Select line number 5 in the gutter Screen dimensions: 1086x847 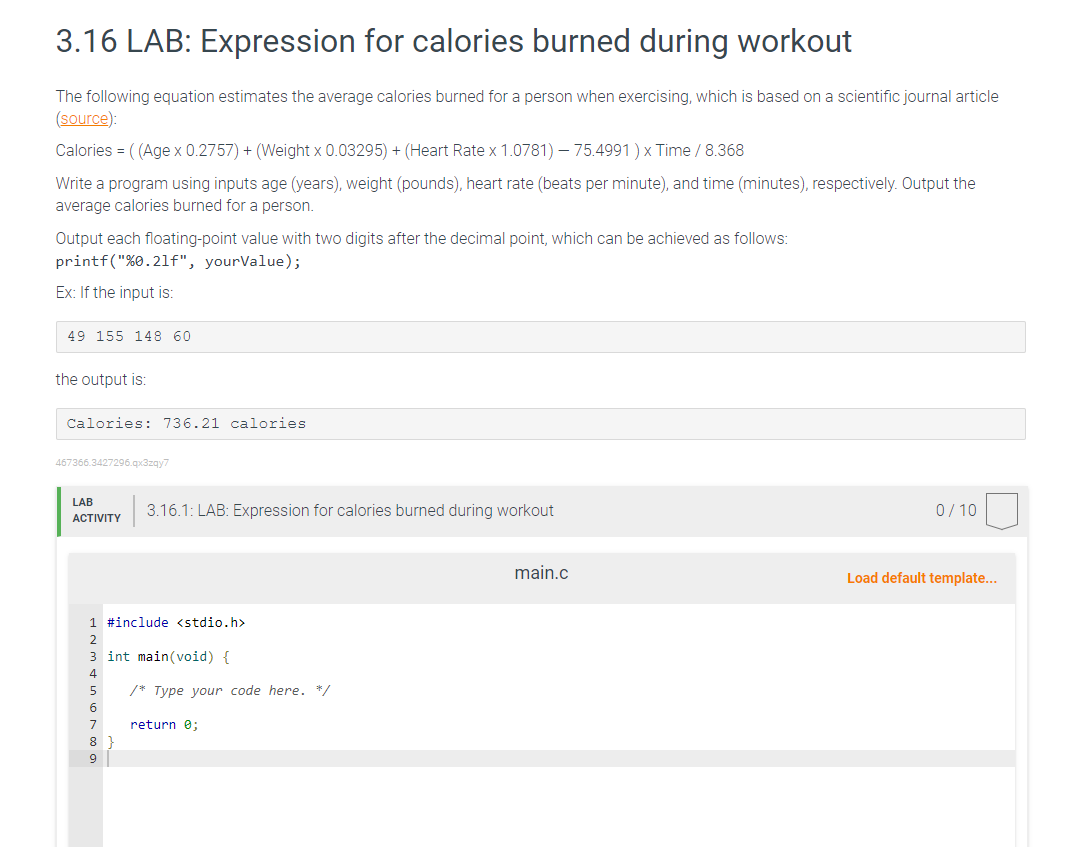(x=93, y=690)
